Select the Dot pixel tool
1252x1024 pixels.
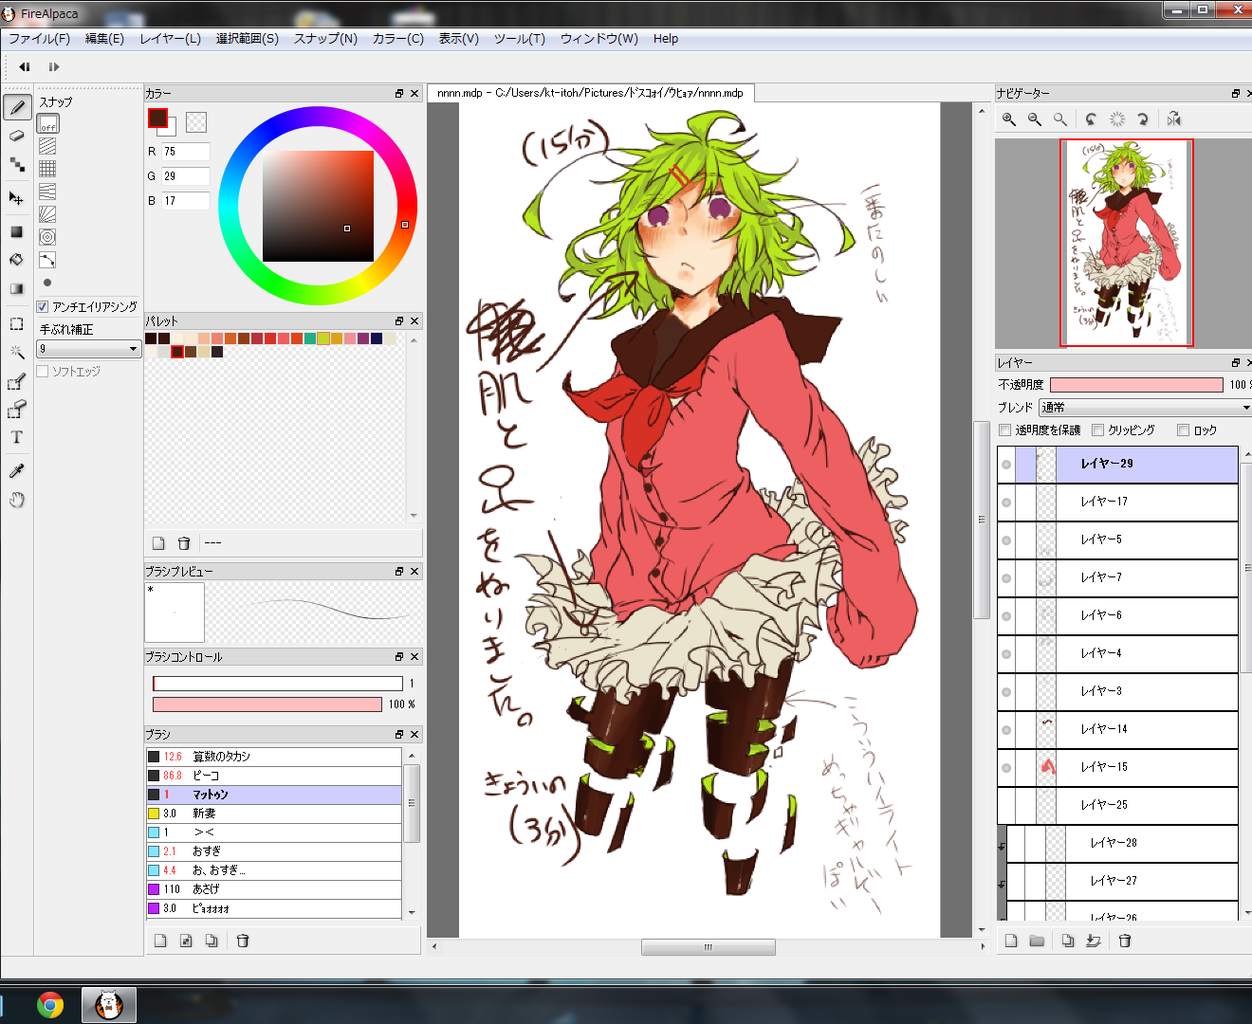coord(17,164)
